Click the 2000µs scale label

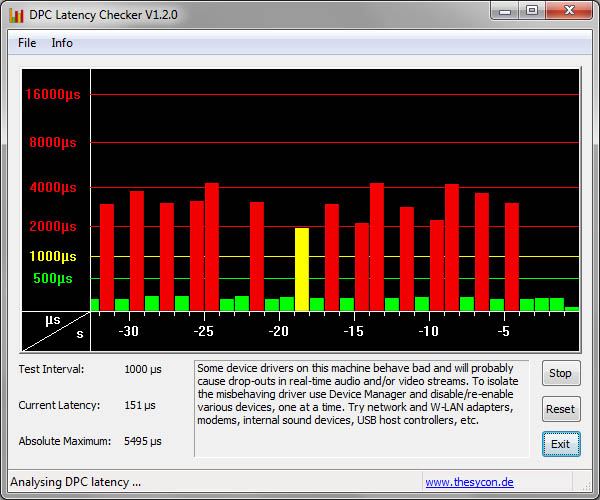(53, 226)
